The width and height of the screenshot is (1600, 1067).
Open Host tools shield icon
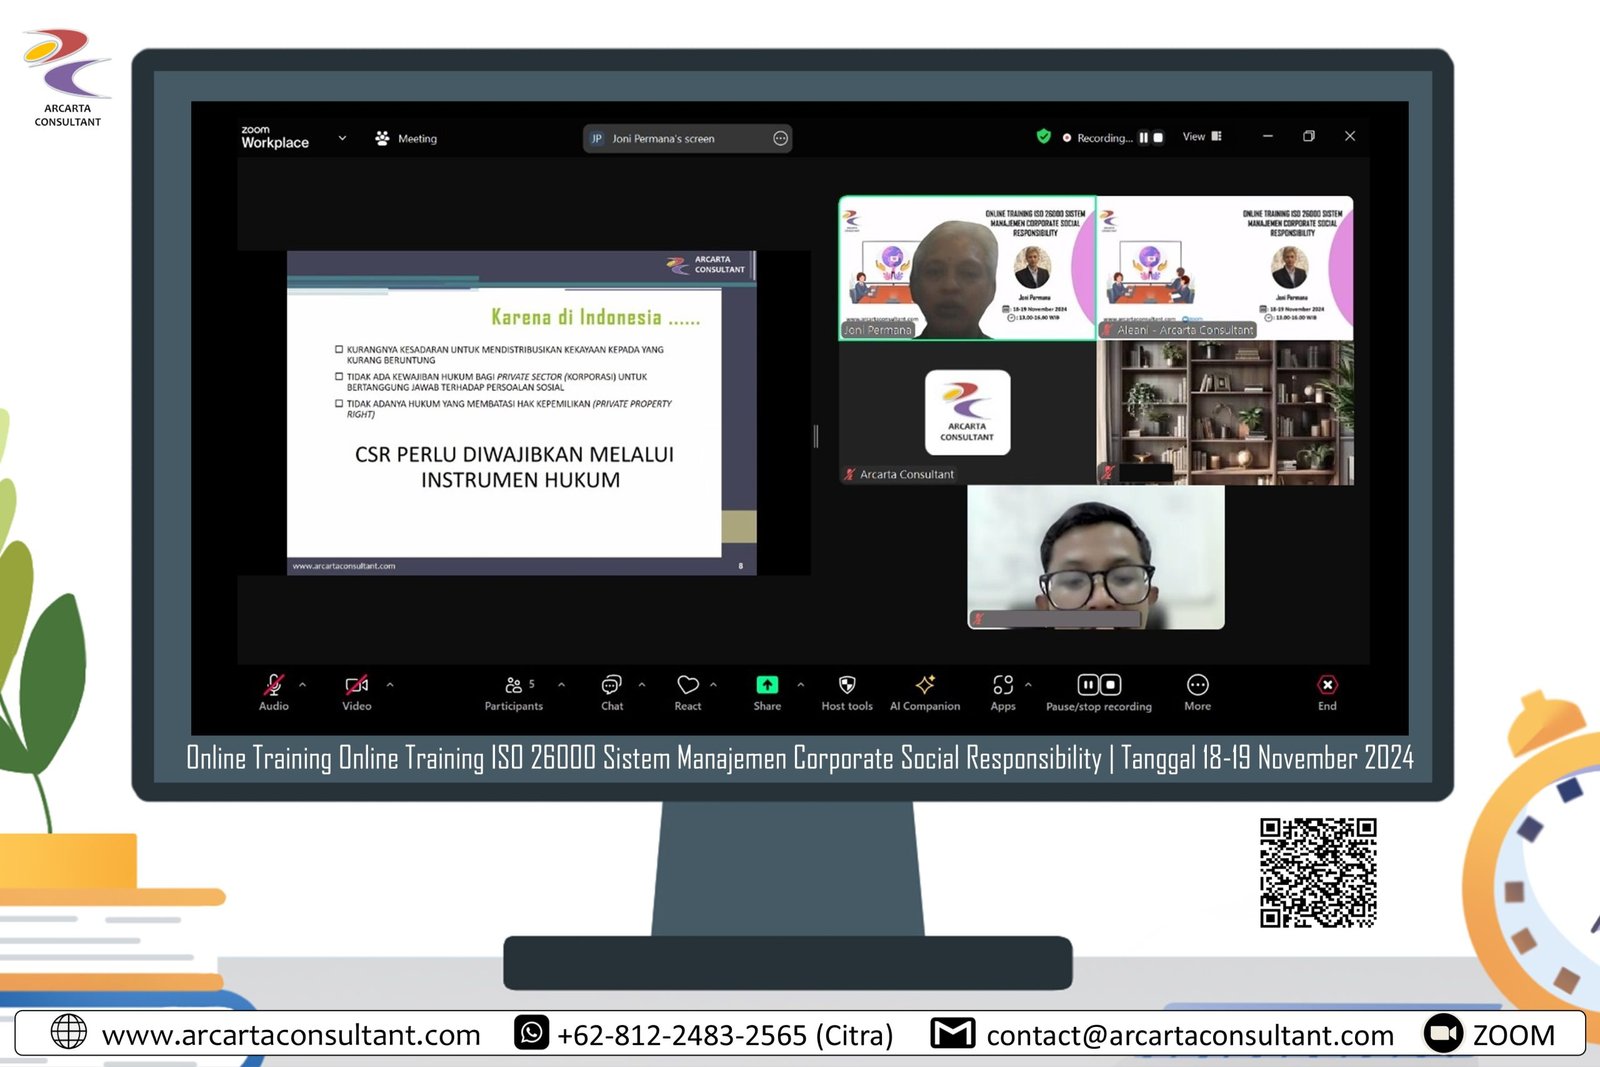click(x=847, y=686)
